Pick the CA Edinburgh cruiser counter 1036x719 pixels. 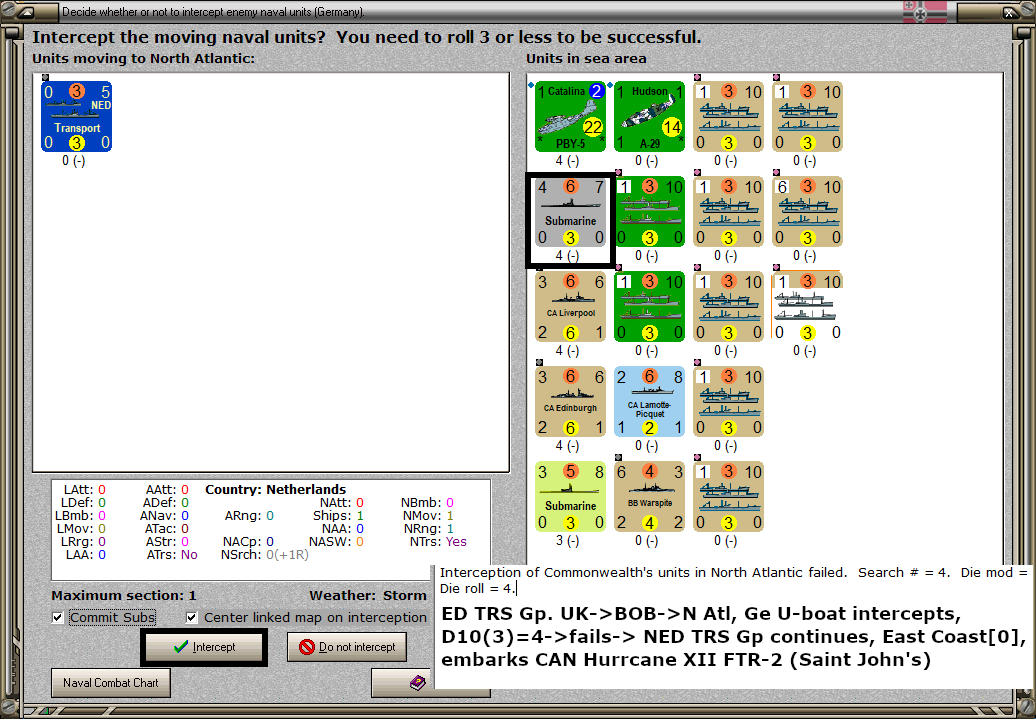click(x=570, y=402)
